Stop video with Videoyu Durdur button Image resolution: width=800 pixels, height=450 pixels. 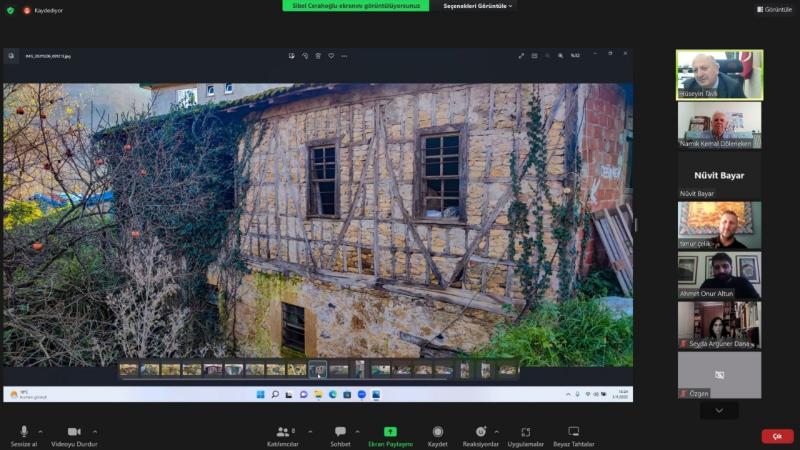pyautogui.click(x=74, y=434)
